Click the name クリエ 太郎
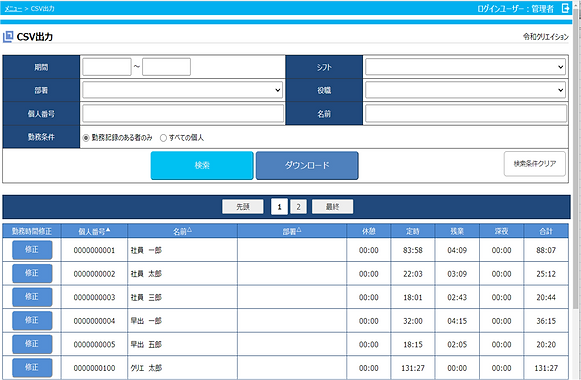The image size is (581, 380). [146, 368]
